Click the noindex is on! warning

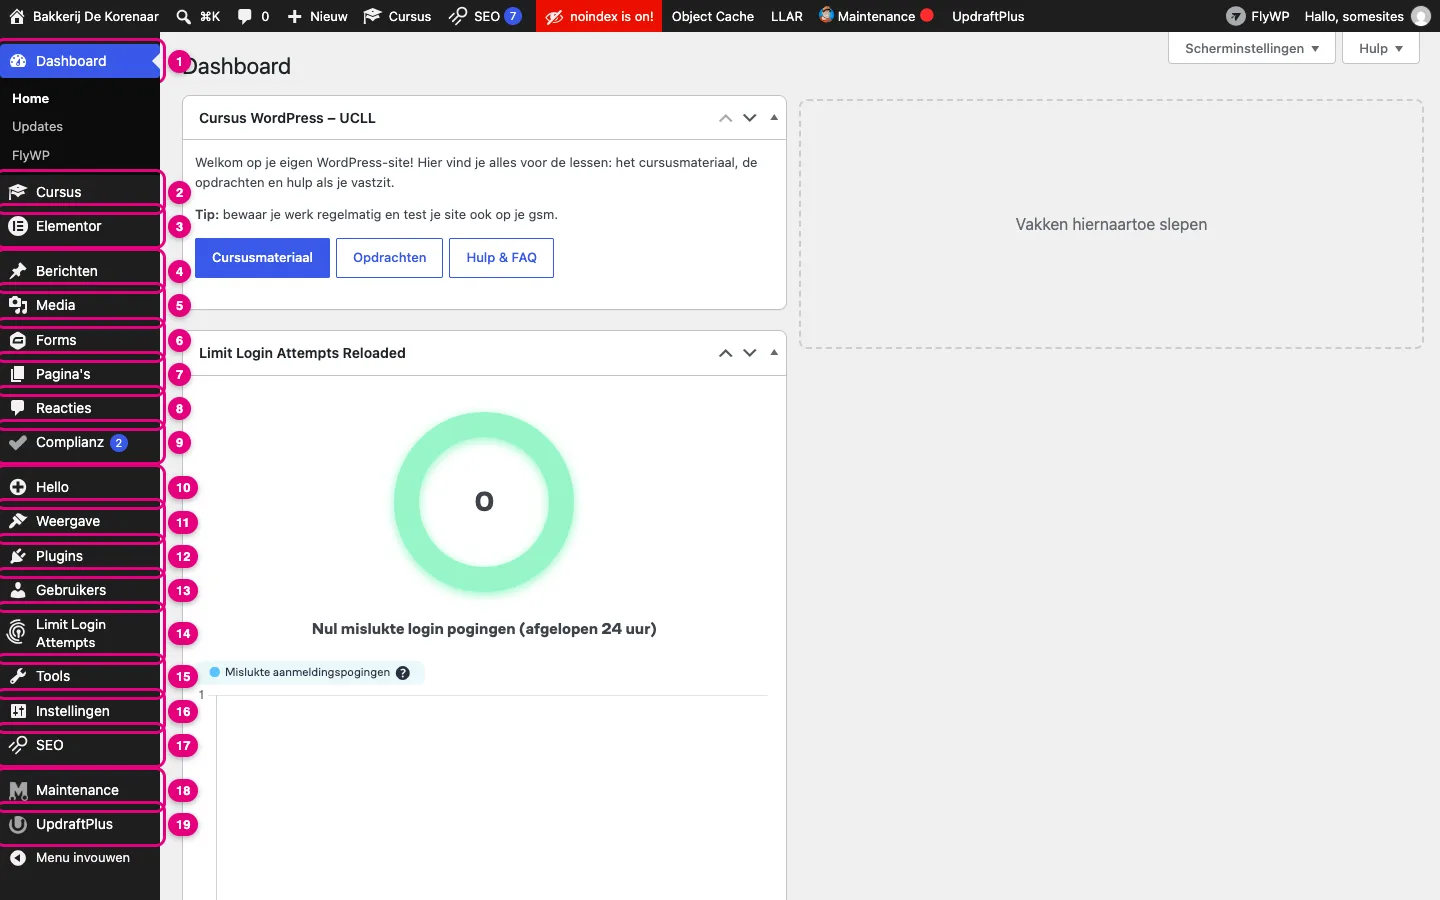[599, 16]
